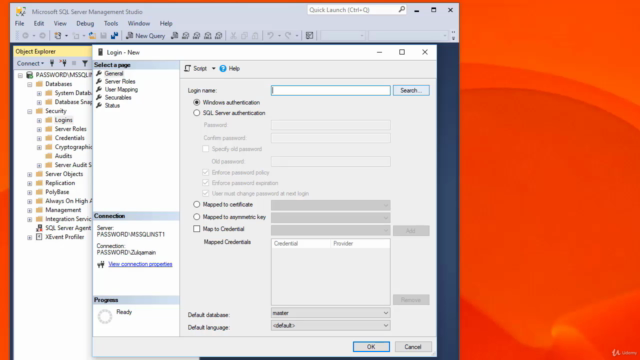The width and height of the screenshot is (640, 360).
Task: Open the Default language dropdown
Action: pos(330,326)
